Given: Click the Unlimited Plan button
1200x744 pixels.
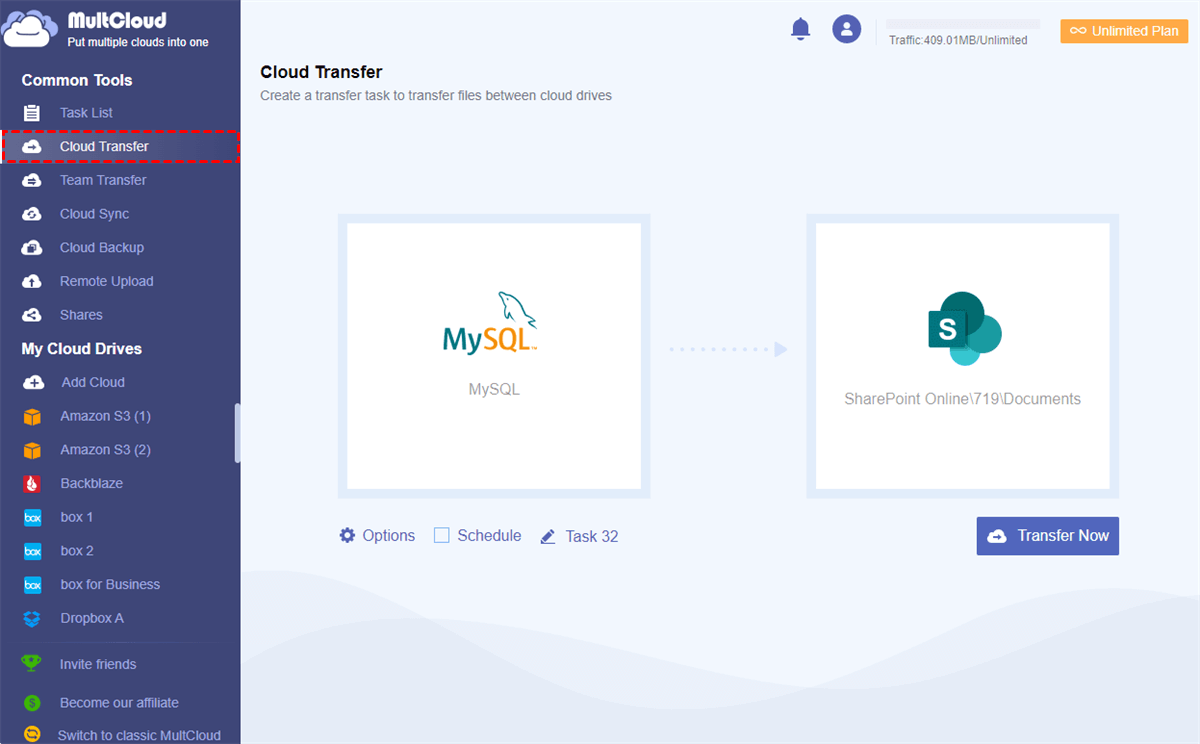Looking at the screenshot, I should pyautogui.click(x=1124, y=31).
